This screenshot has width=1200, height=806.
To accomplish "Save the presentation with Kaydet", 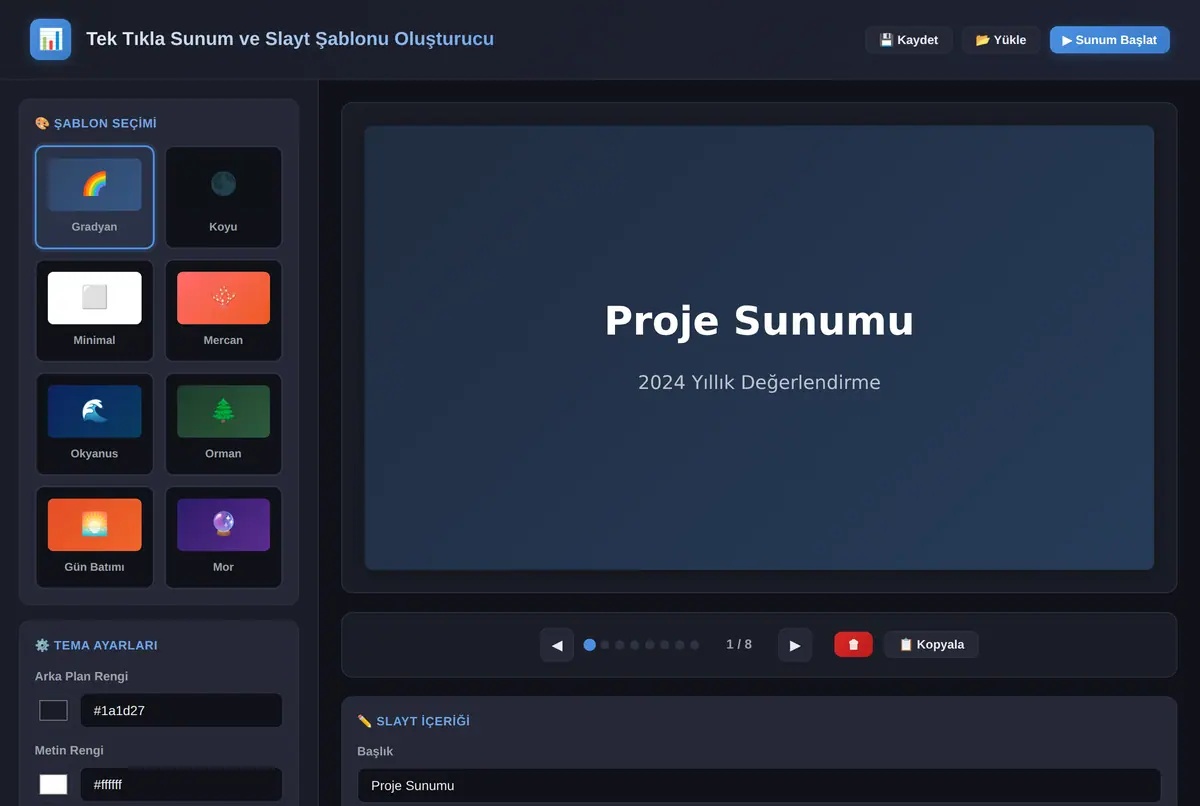I will point(908,40).
